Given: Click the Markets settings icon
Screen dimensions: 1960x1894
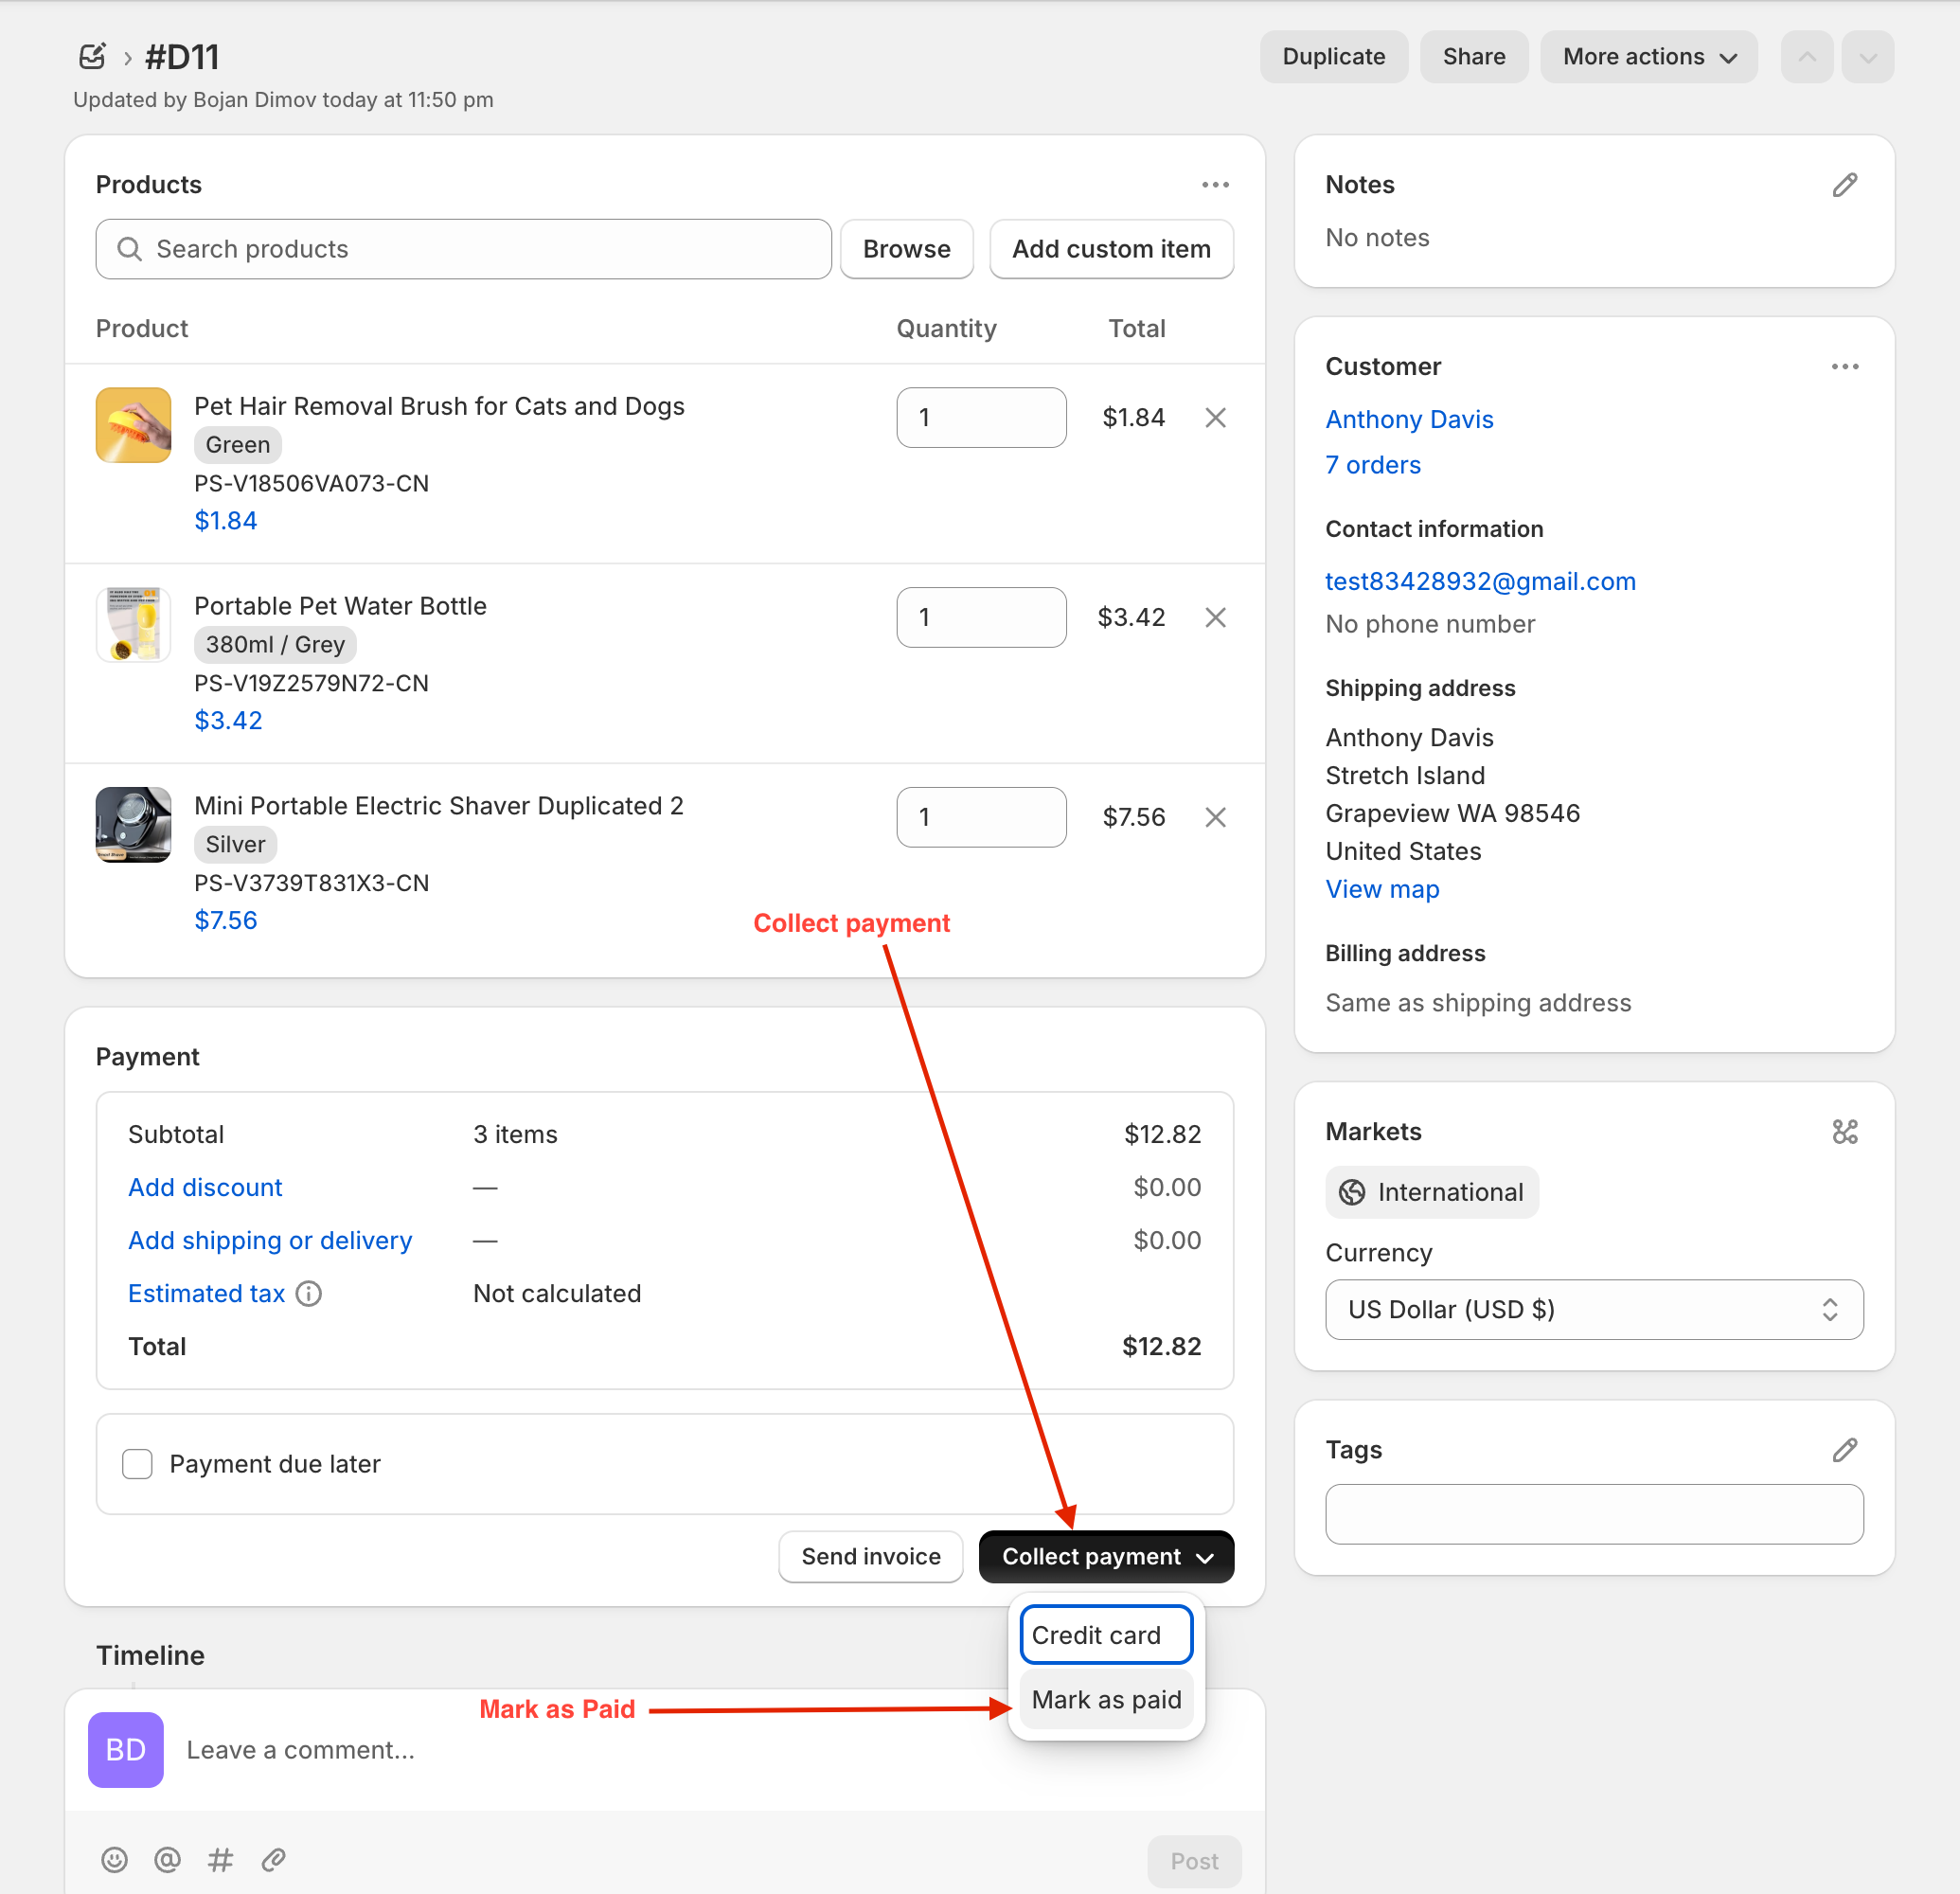Looking at the screenshot, I should coord(1844,1132).
